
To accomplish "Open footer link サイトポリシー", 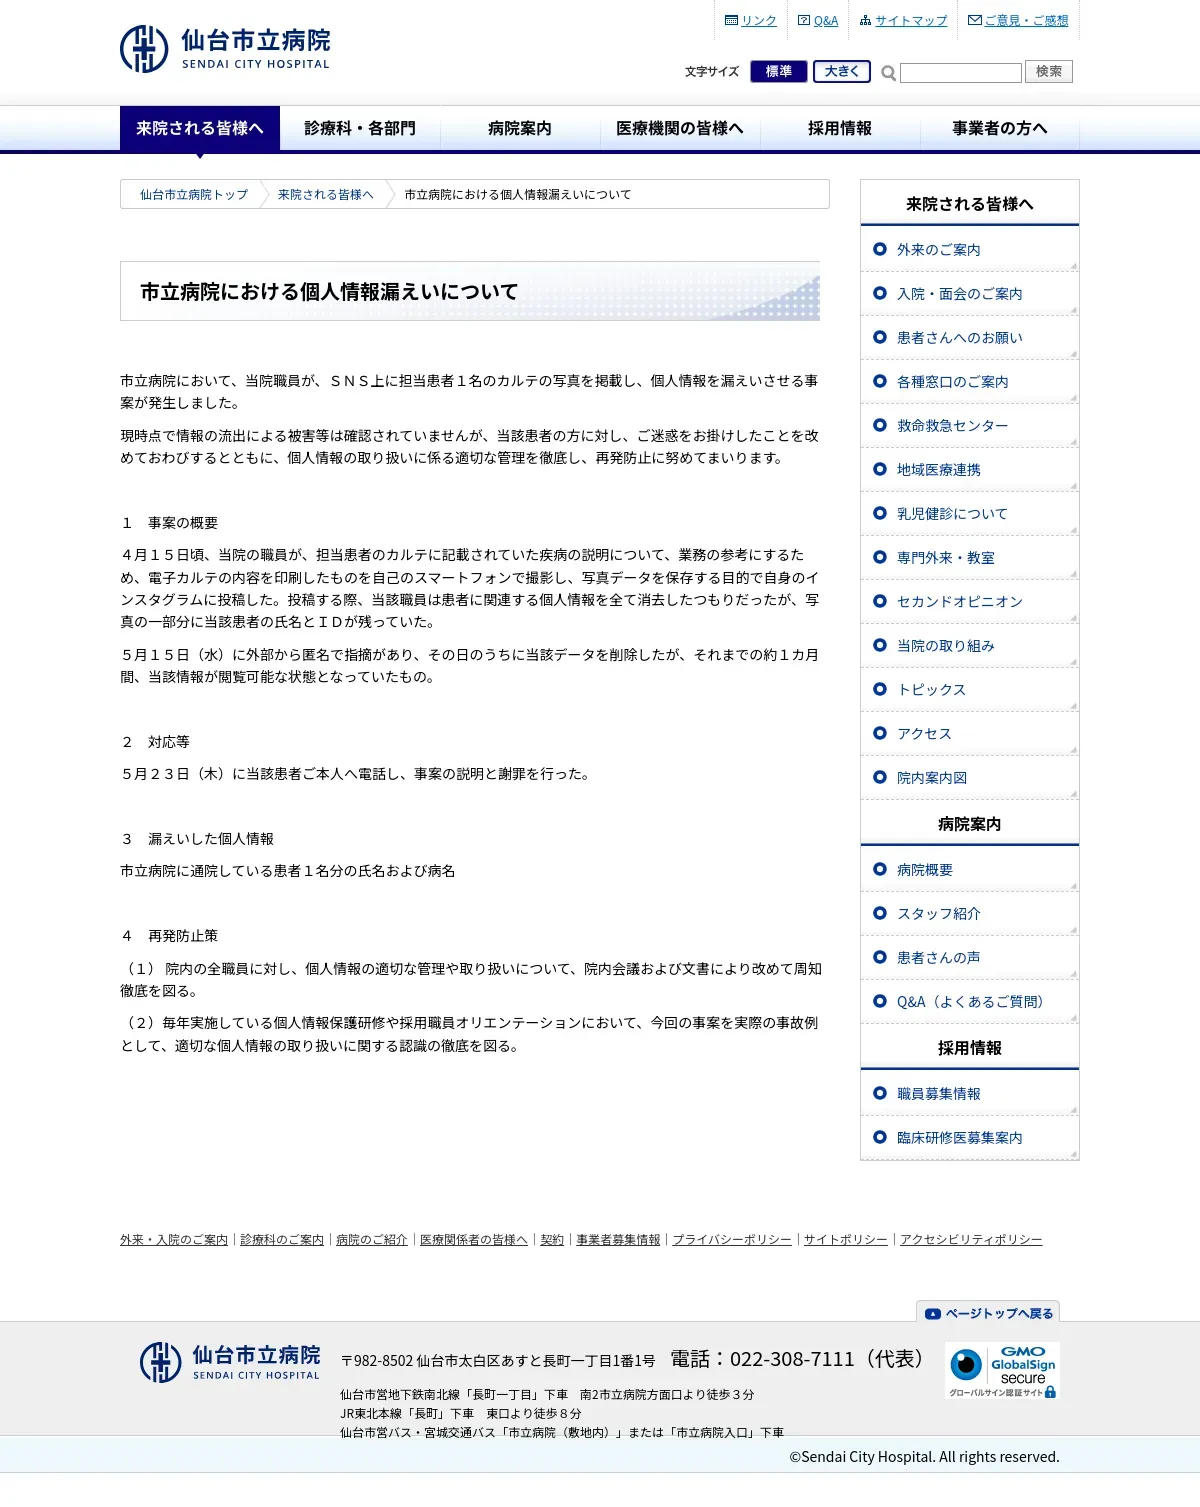I will tap(846, 1240).
